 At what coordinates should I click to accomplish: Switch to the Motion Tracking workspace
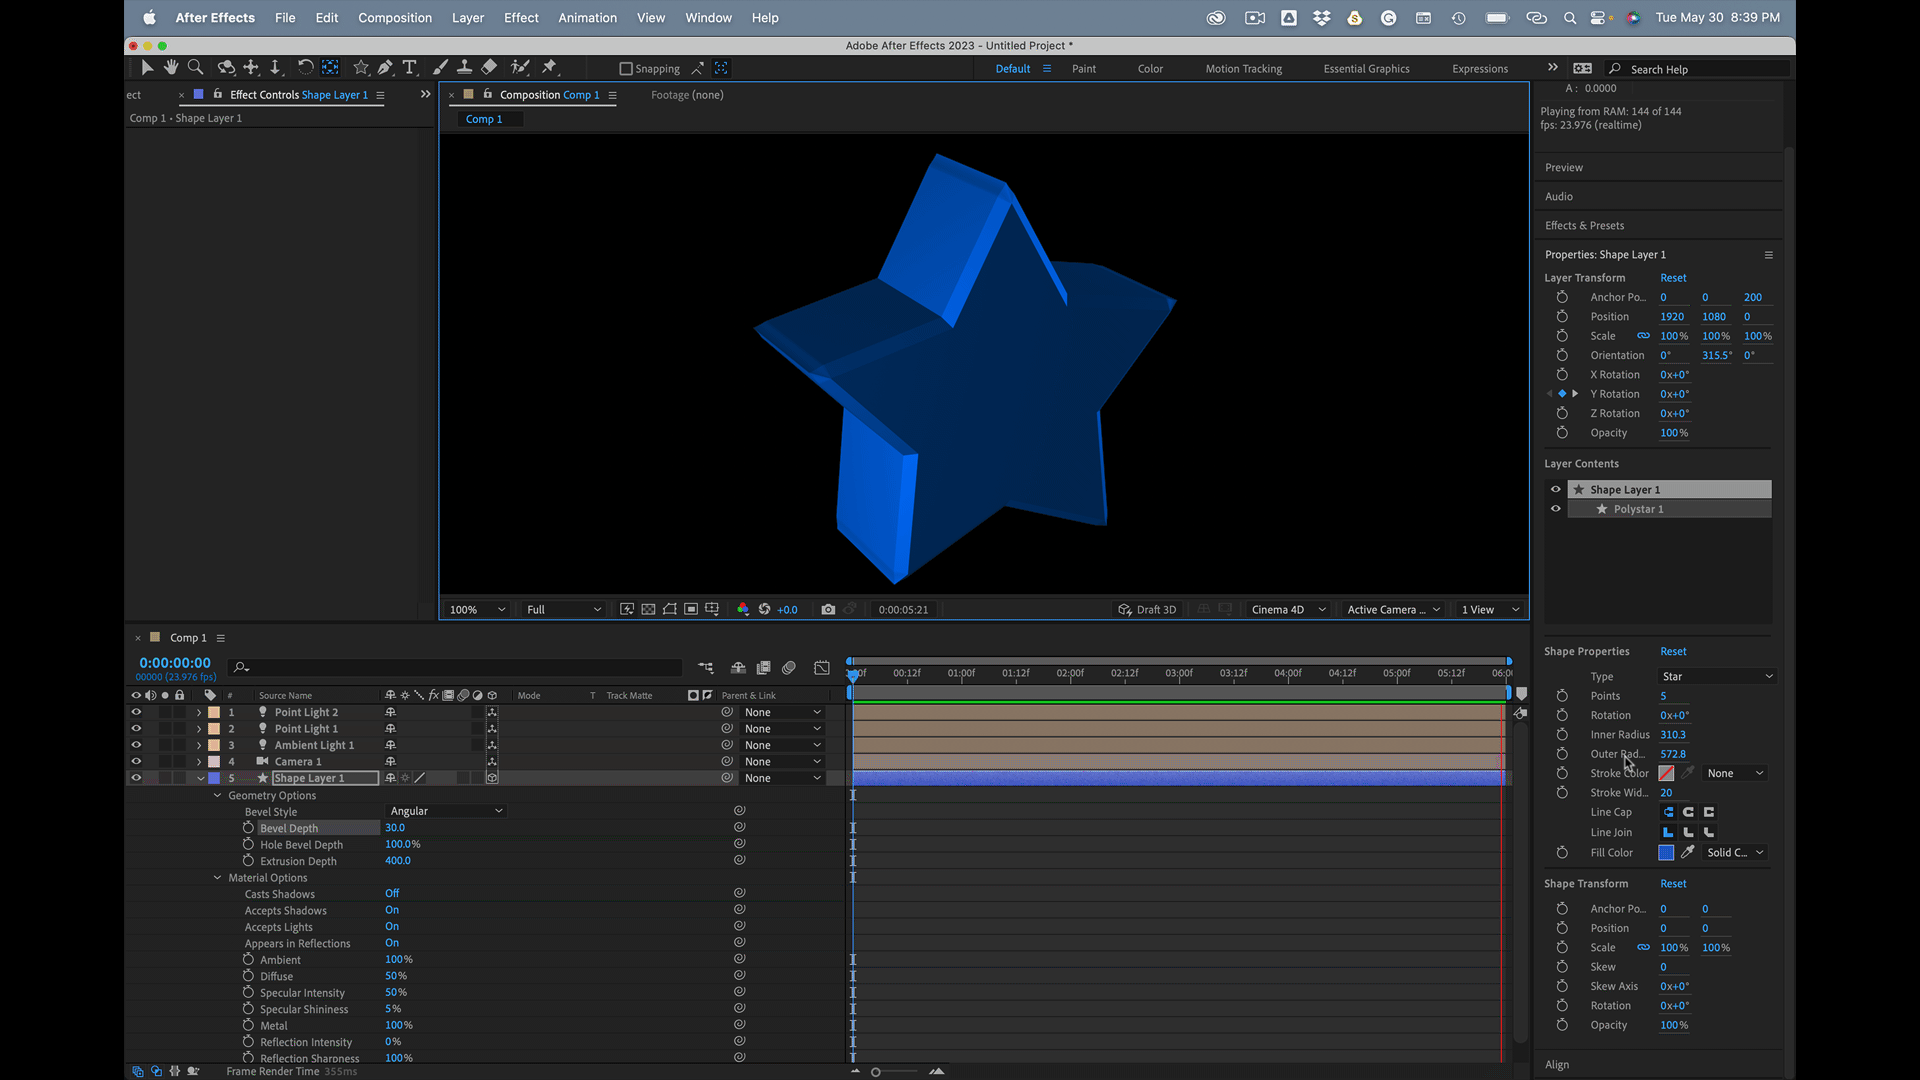(x=1243, y=69)
